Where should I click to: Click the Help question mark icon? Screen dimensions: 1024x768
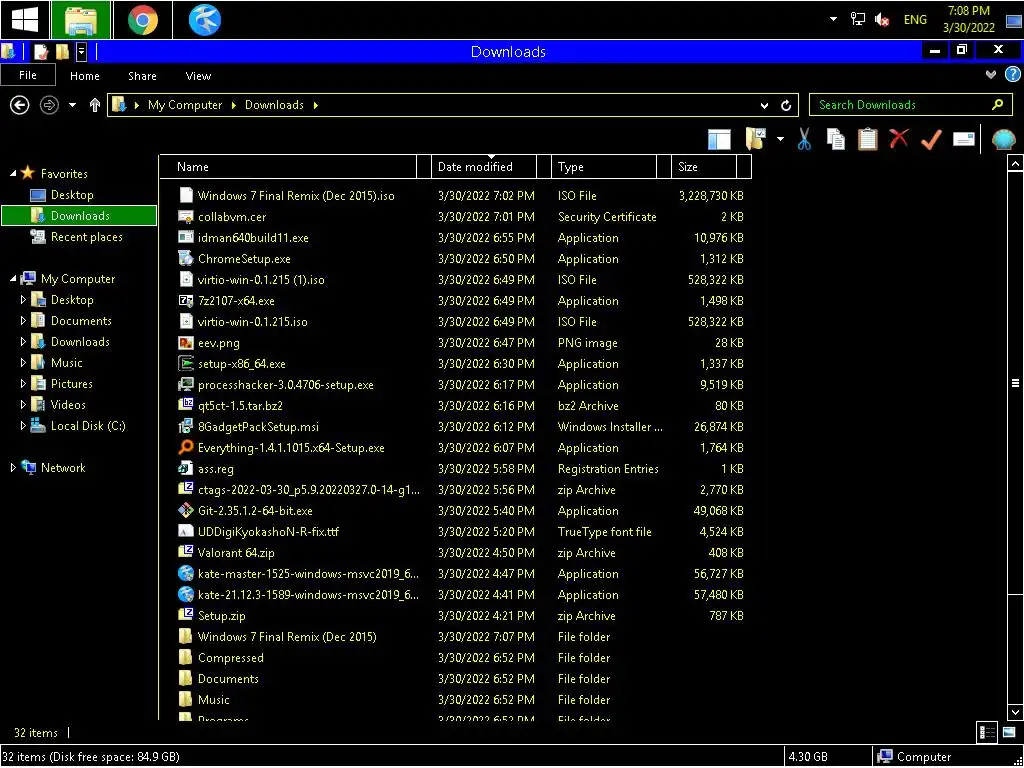tap(1012, 75)
